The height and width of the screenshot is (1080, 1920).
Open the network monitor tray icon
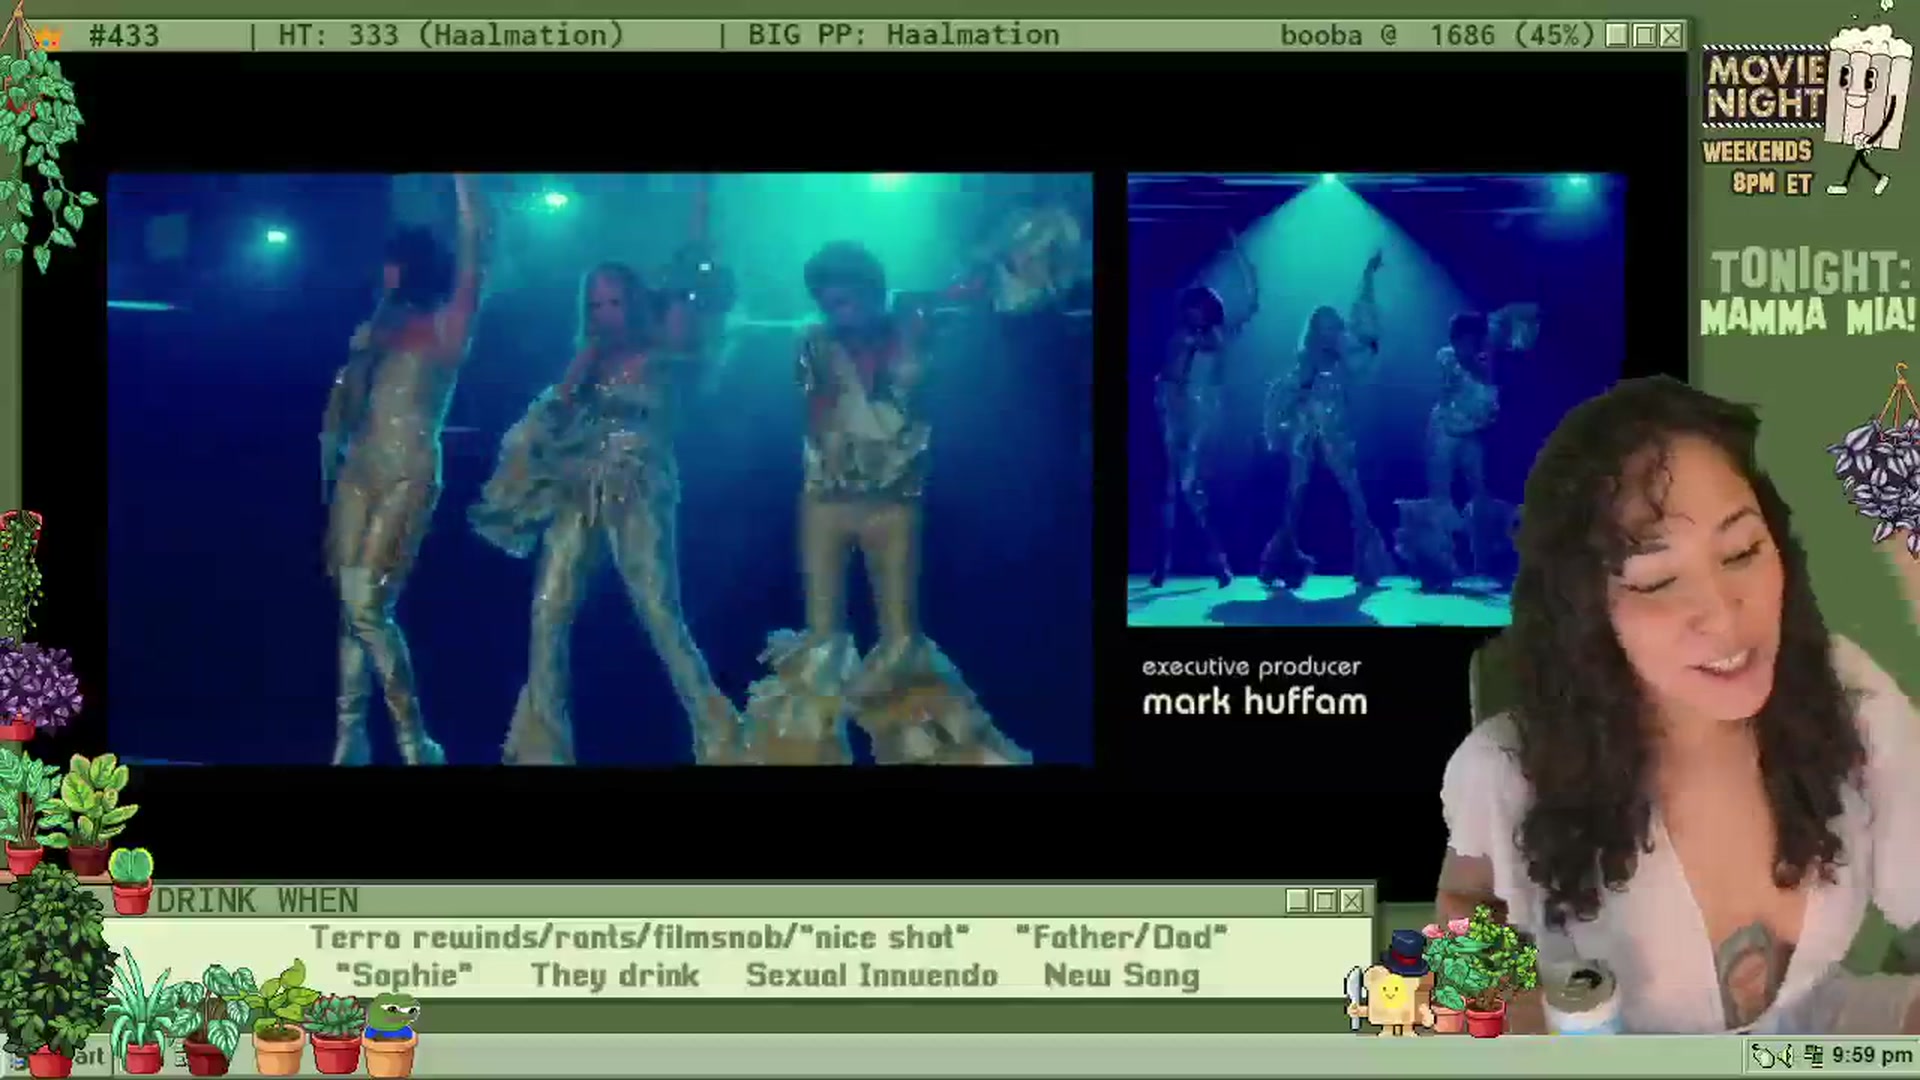coord(1815,1055)
